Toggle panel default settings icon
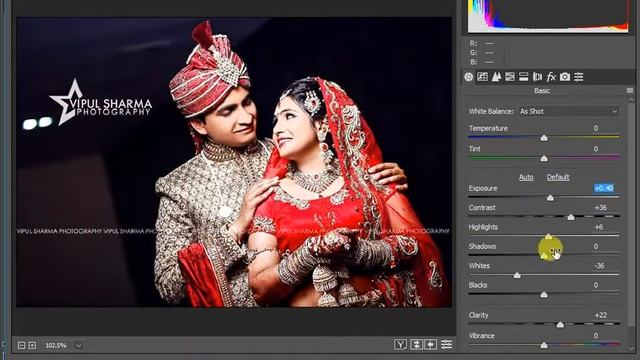The width and height of the screenshot is (640, 360). click(x=447, y=345)
